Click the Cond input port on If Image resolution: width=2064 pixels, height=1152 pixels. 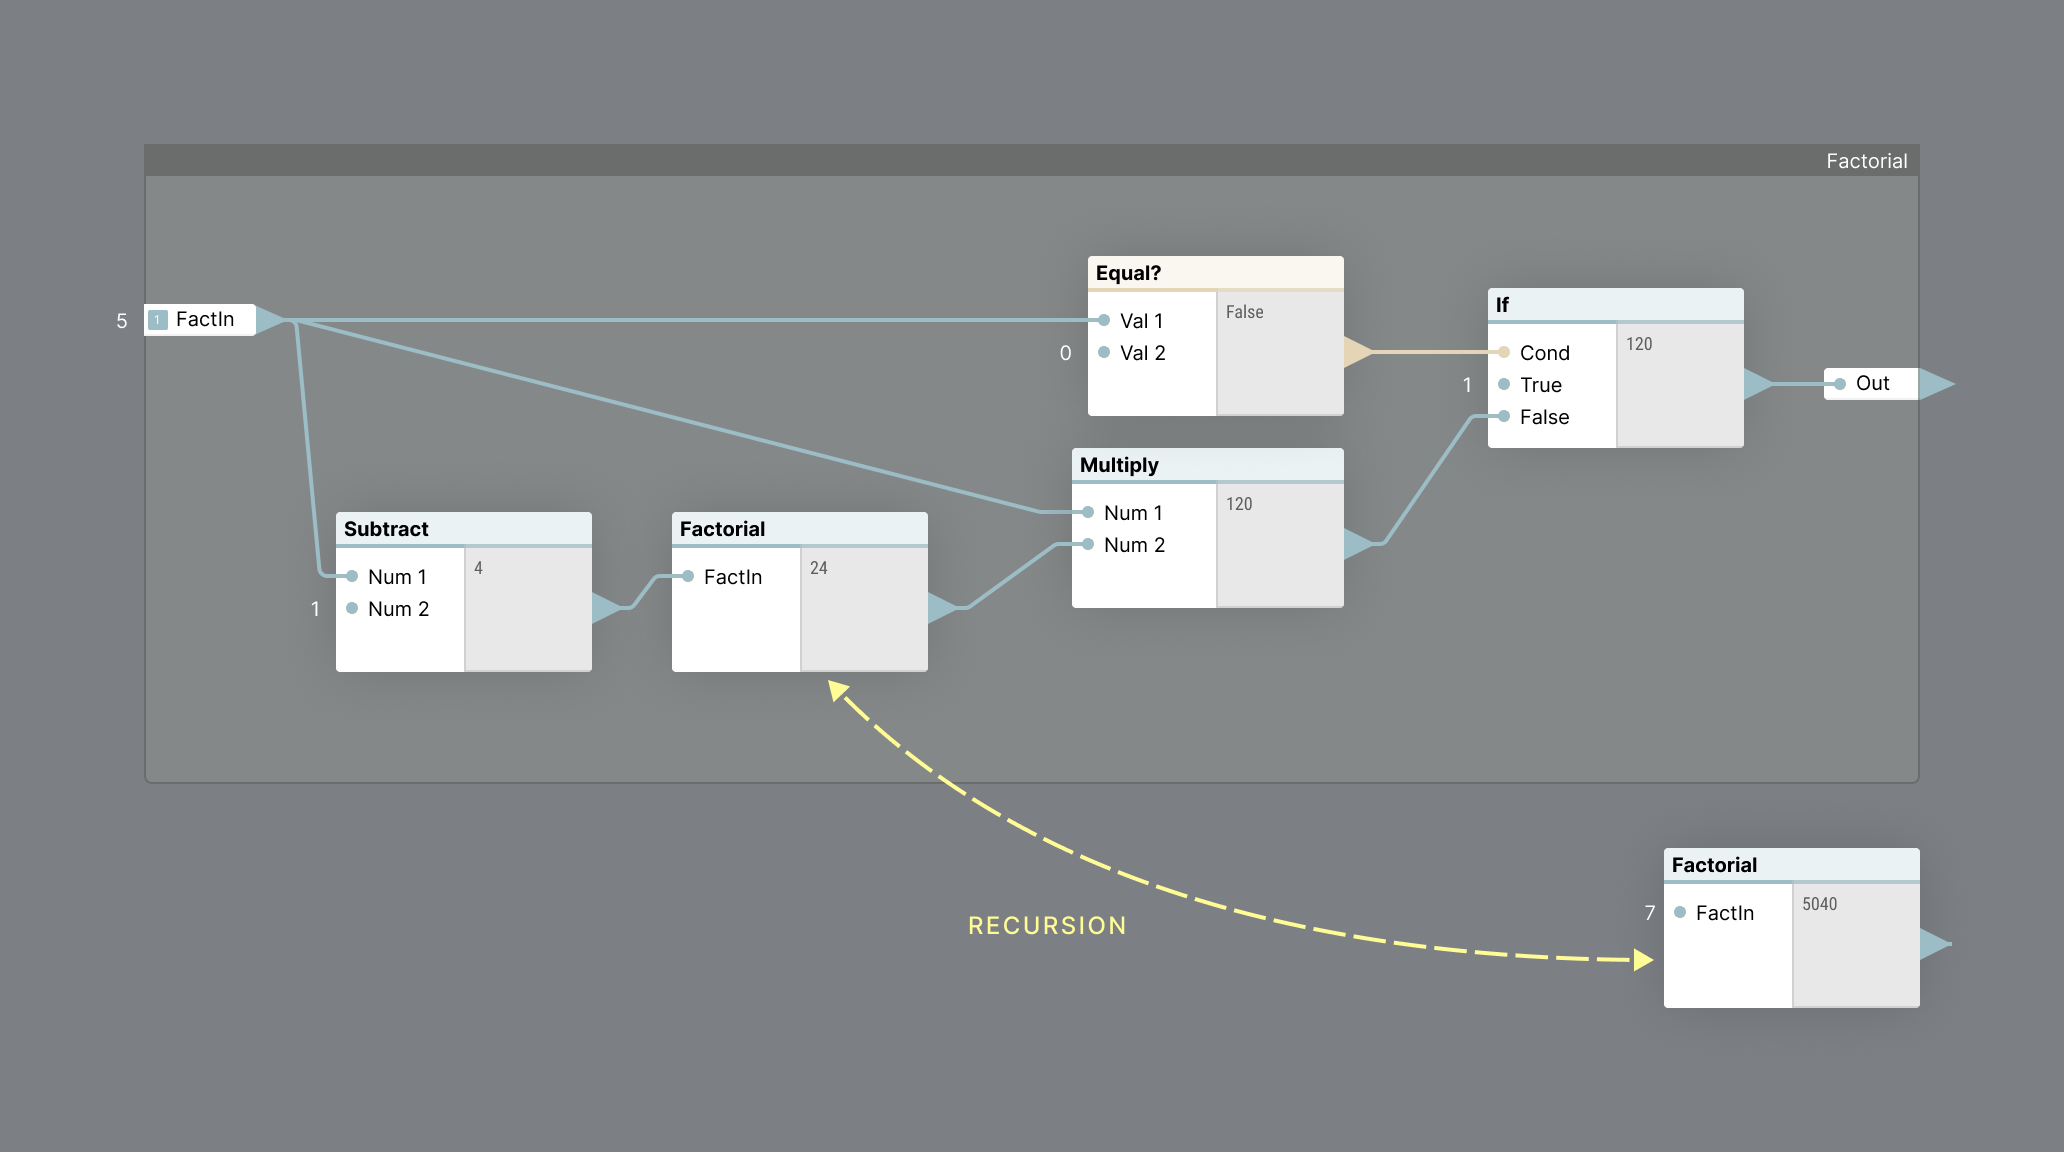(1504, 352)
